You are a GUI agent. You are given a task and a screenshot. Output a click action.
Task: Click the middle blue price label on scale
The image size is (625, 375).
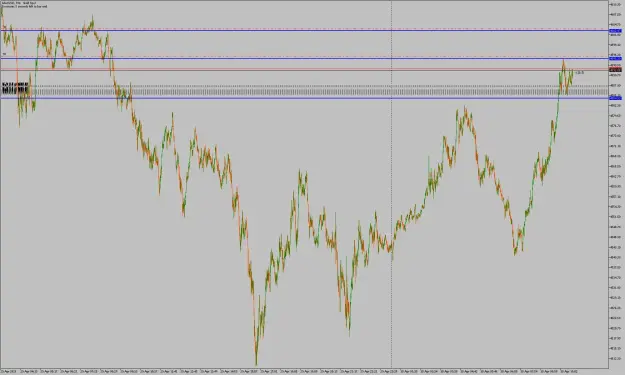(615, 59)
